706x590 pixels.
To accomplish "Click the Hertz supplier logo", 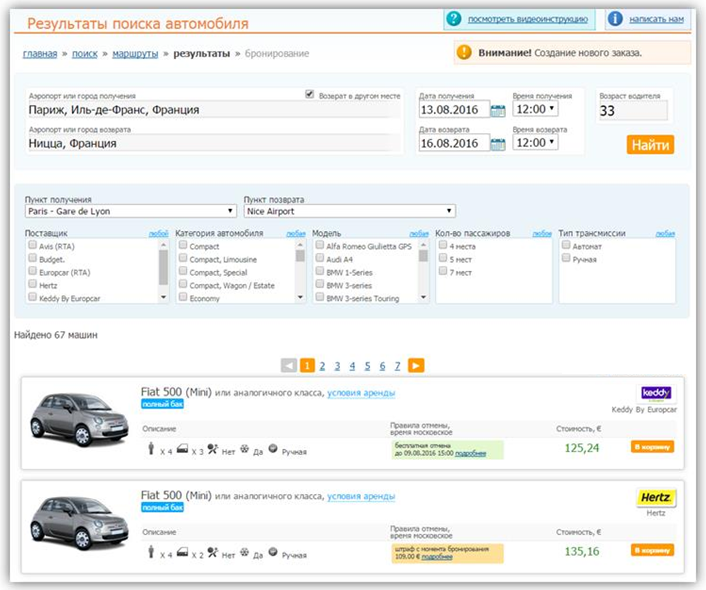I will coord(656,497).
